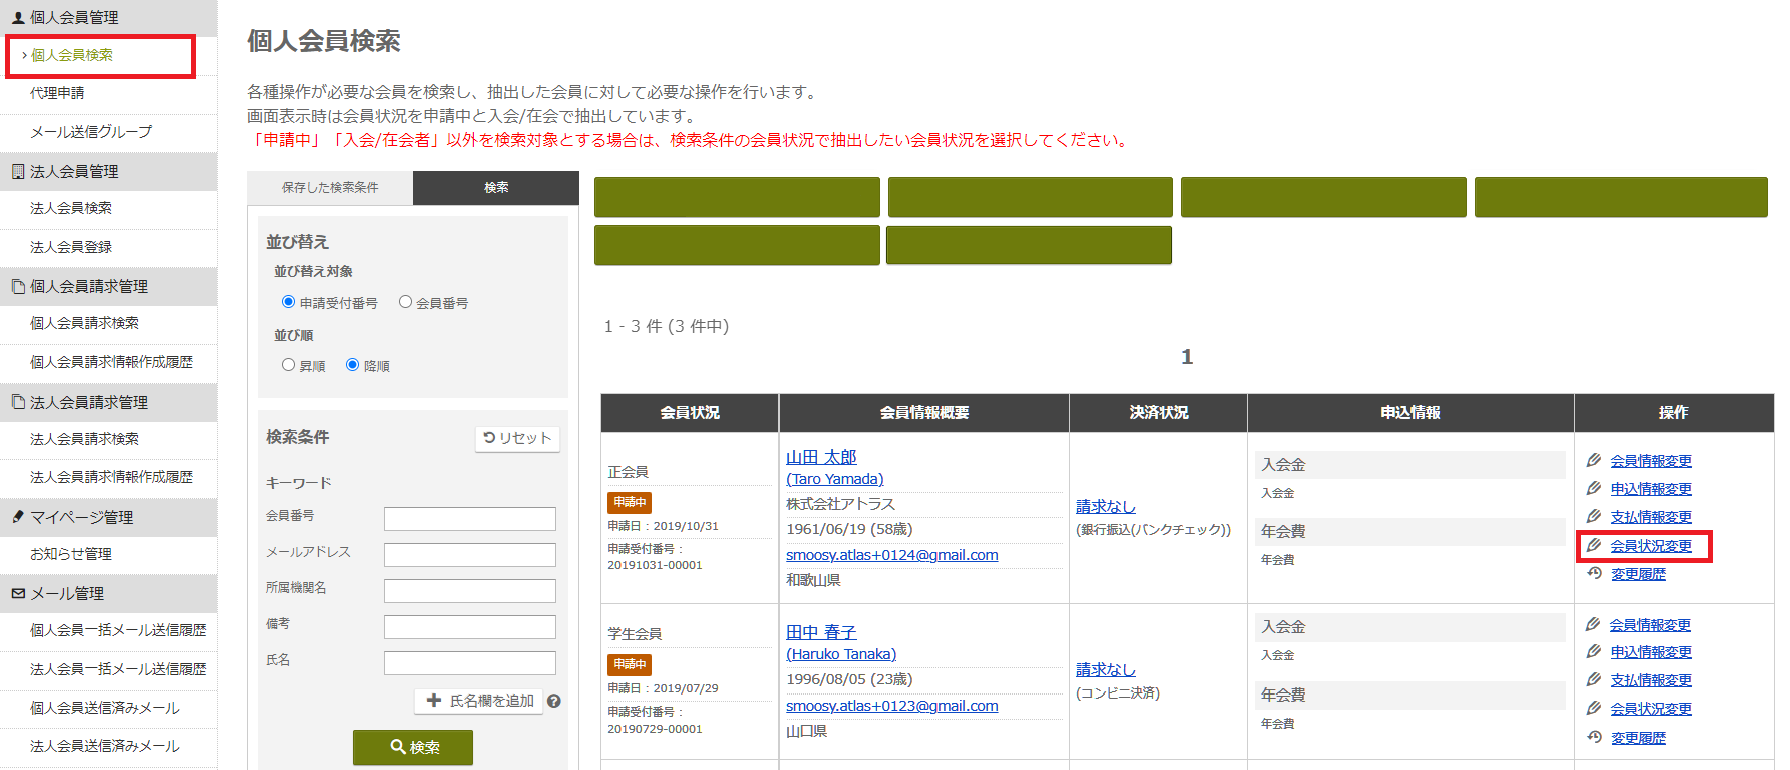Click pencil icon for 山田 太郎 会員状況変更
Image resolution: width=1790 pixels, height=770 pixels.
pos(1594,545)
